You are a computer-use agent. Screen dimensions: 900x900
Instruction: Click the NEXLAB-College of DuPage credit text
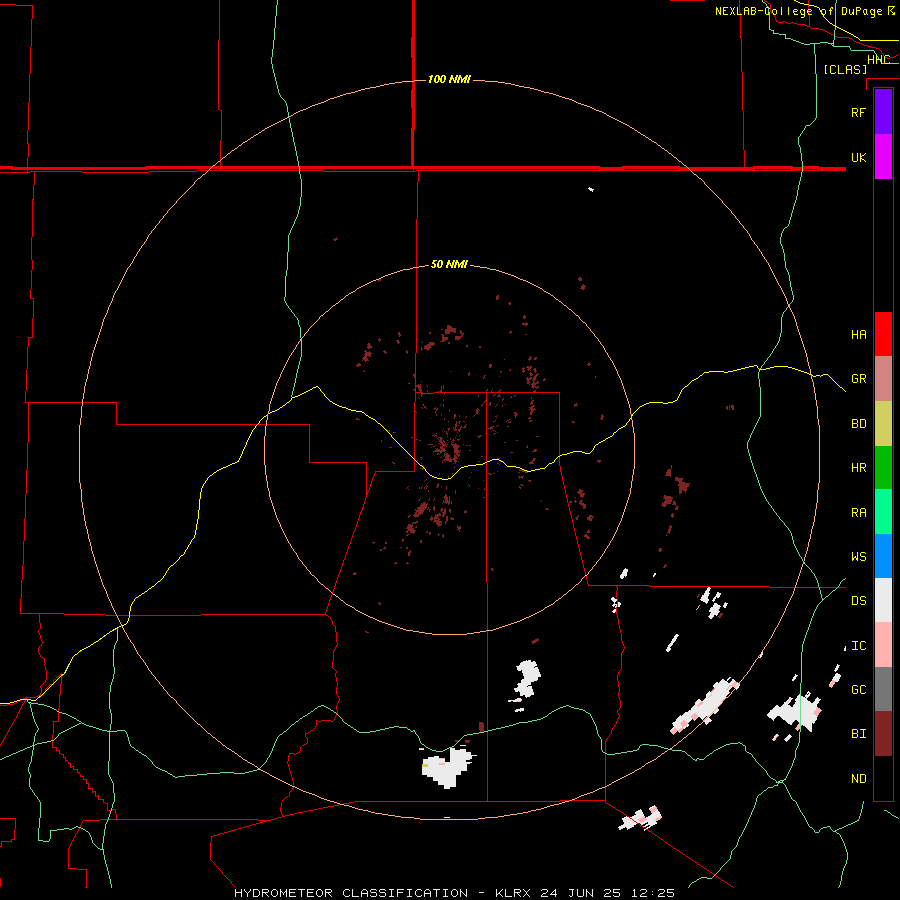(x=804, y=11)
